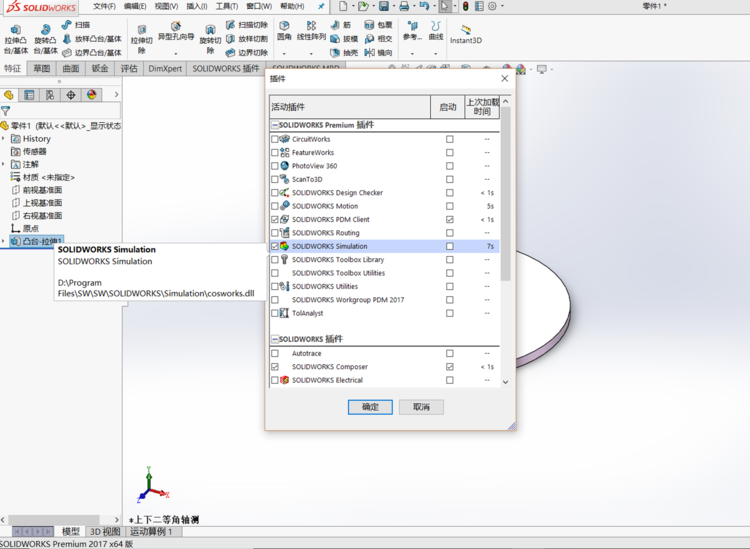Open the 插入(I) menu
The height and width of the screenshot is (549, 750).
197,6
